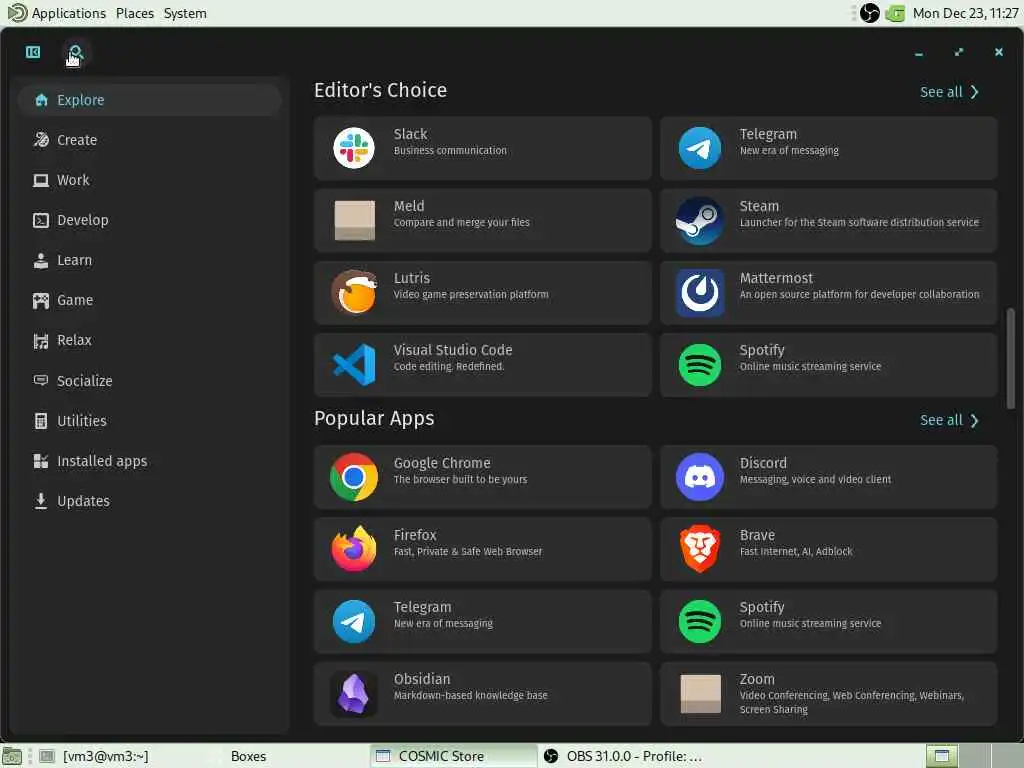The width and height of the screenshot is (1024, 768).
Task: Click the Obsidian app icon
Action: [354, 693]
